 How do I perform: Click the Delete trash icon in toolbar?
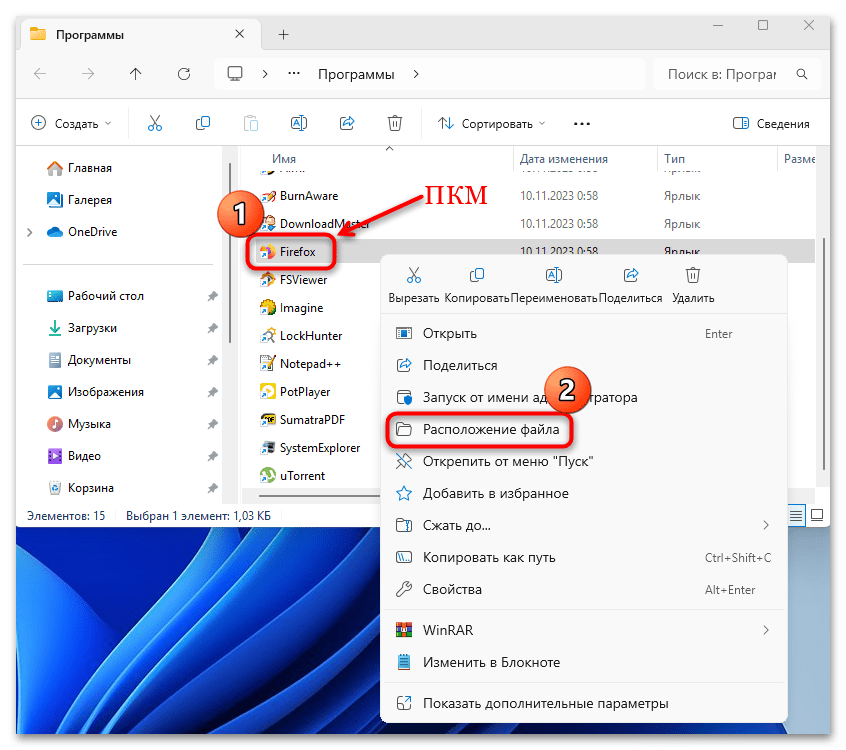(395, 124)
